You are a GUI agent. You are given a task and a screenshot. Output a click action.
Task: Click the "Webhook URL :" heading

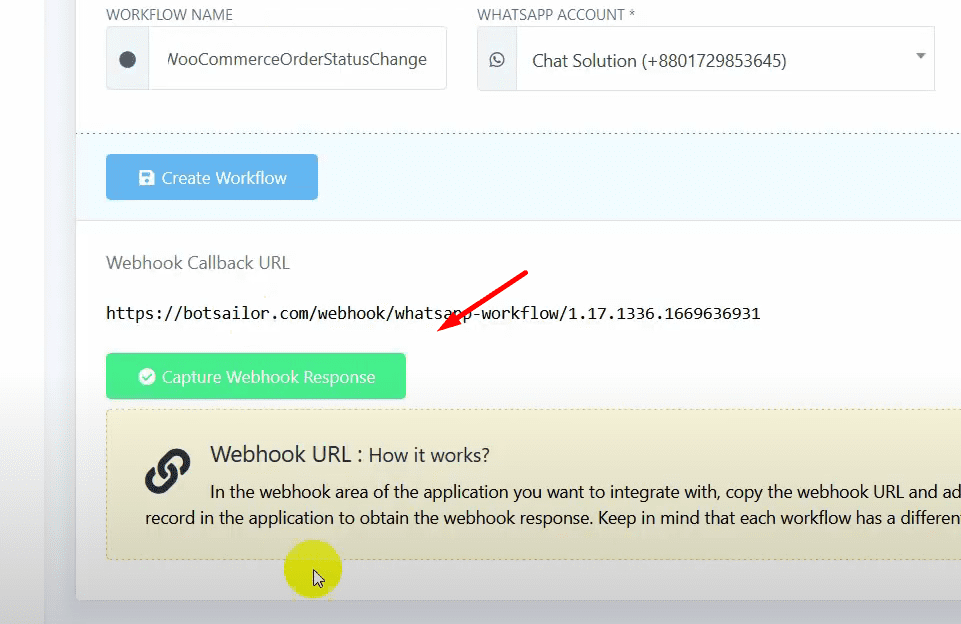pyautogui.click(x=286, y=454)
